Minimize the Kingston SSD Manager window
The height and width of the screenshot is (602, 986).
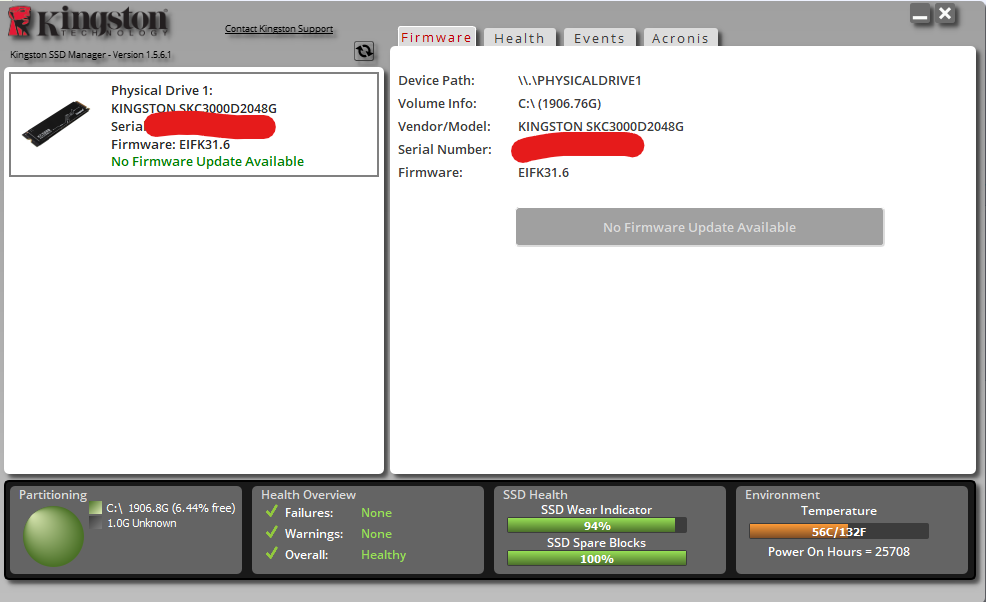tap(920, 14)
